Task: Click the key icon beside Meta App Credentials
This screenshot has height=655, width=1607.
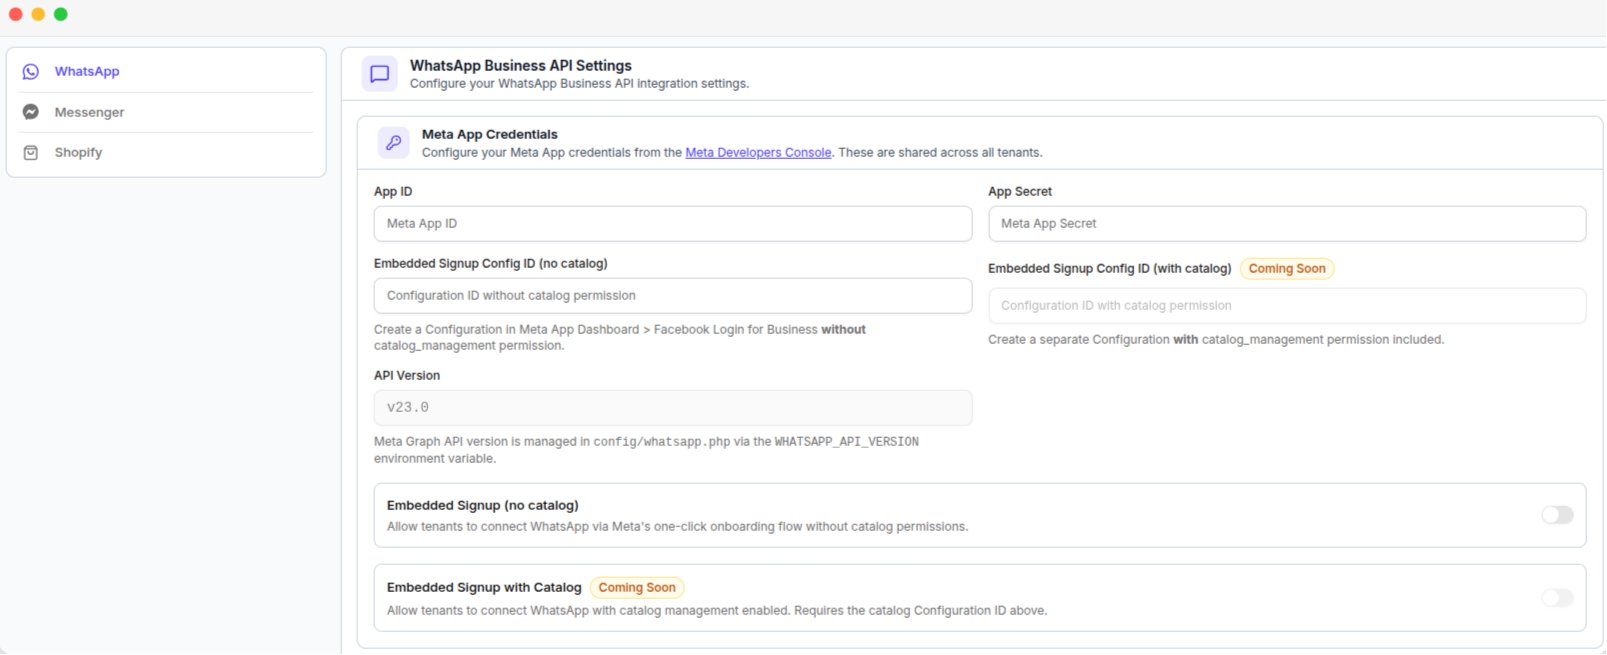Action: [x=394, y=142]
